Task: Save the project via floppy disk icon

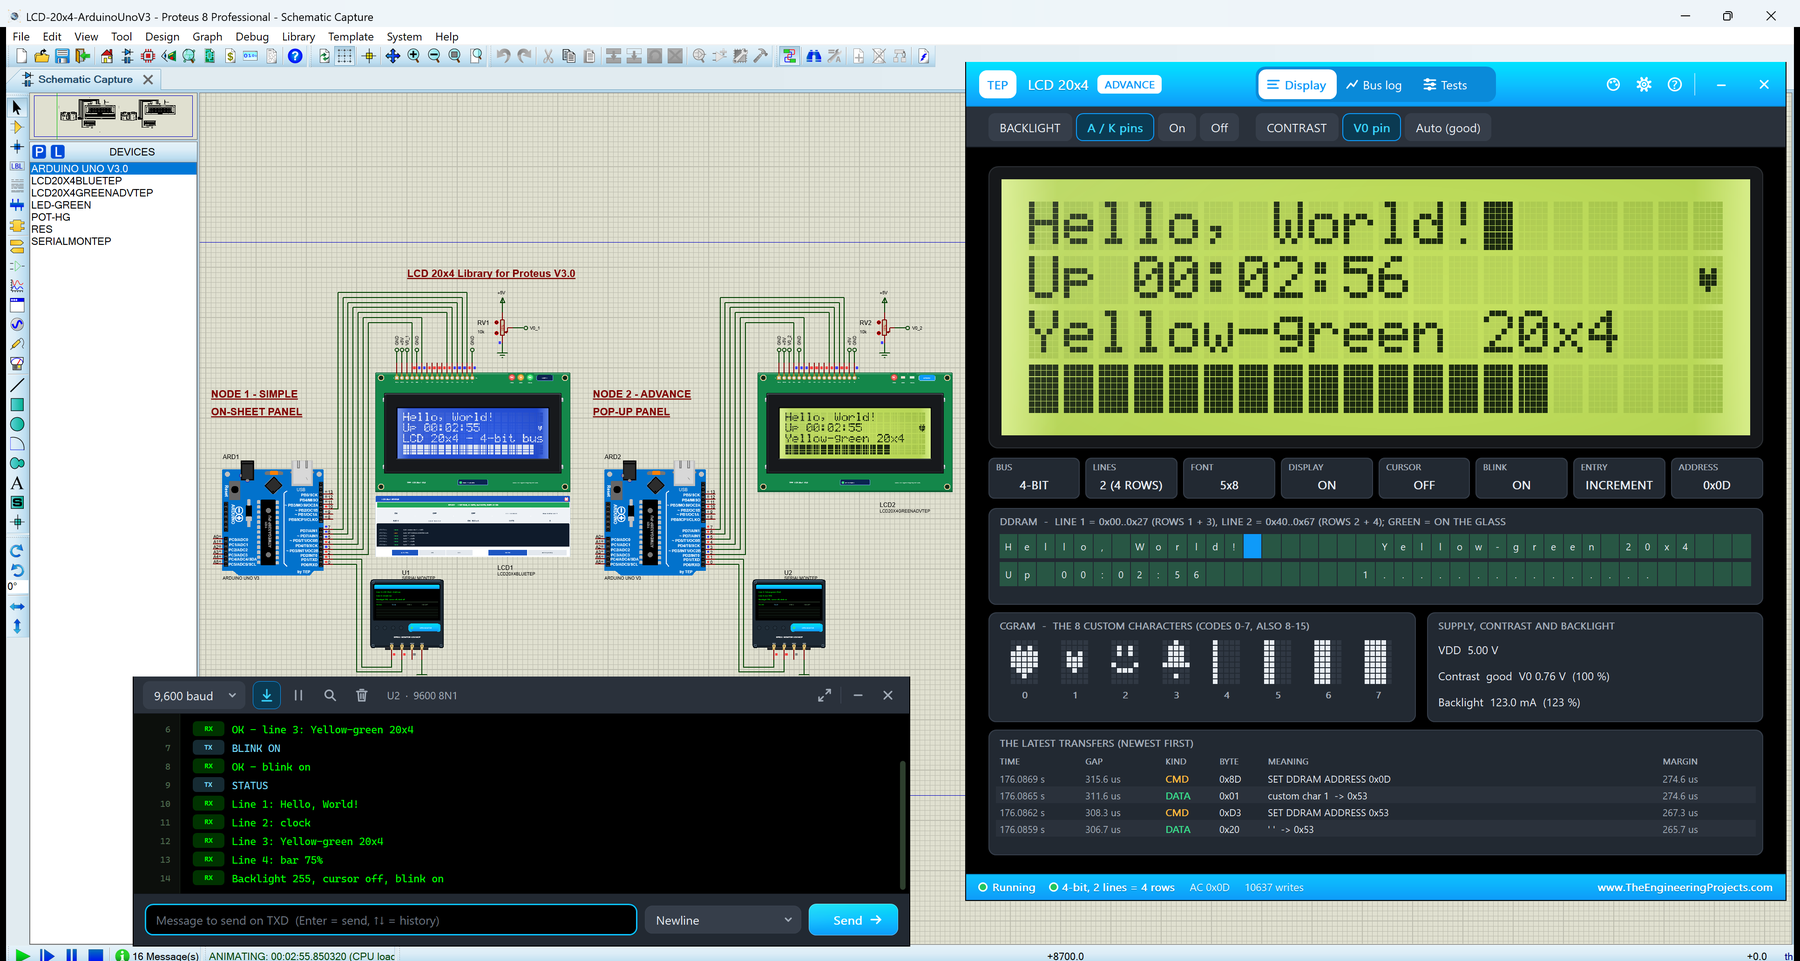Action: click(62, 56)
